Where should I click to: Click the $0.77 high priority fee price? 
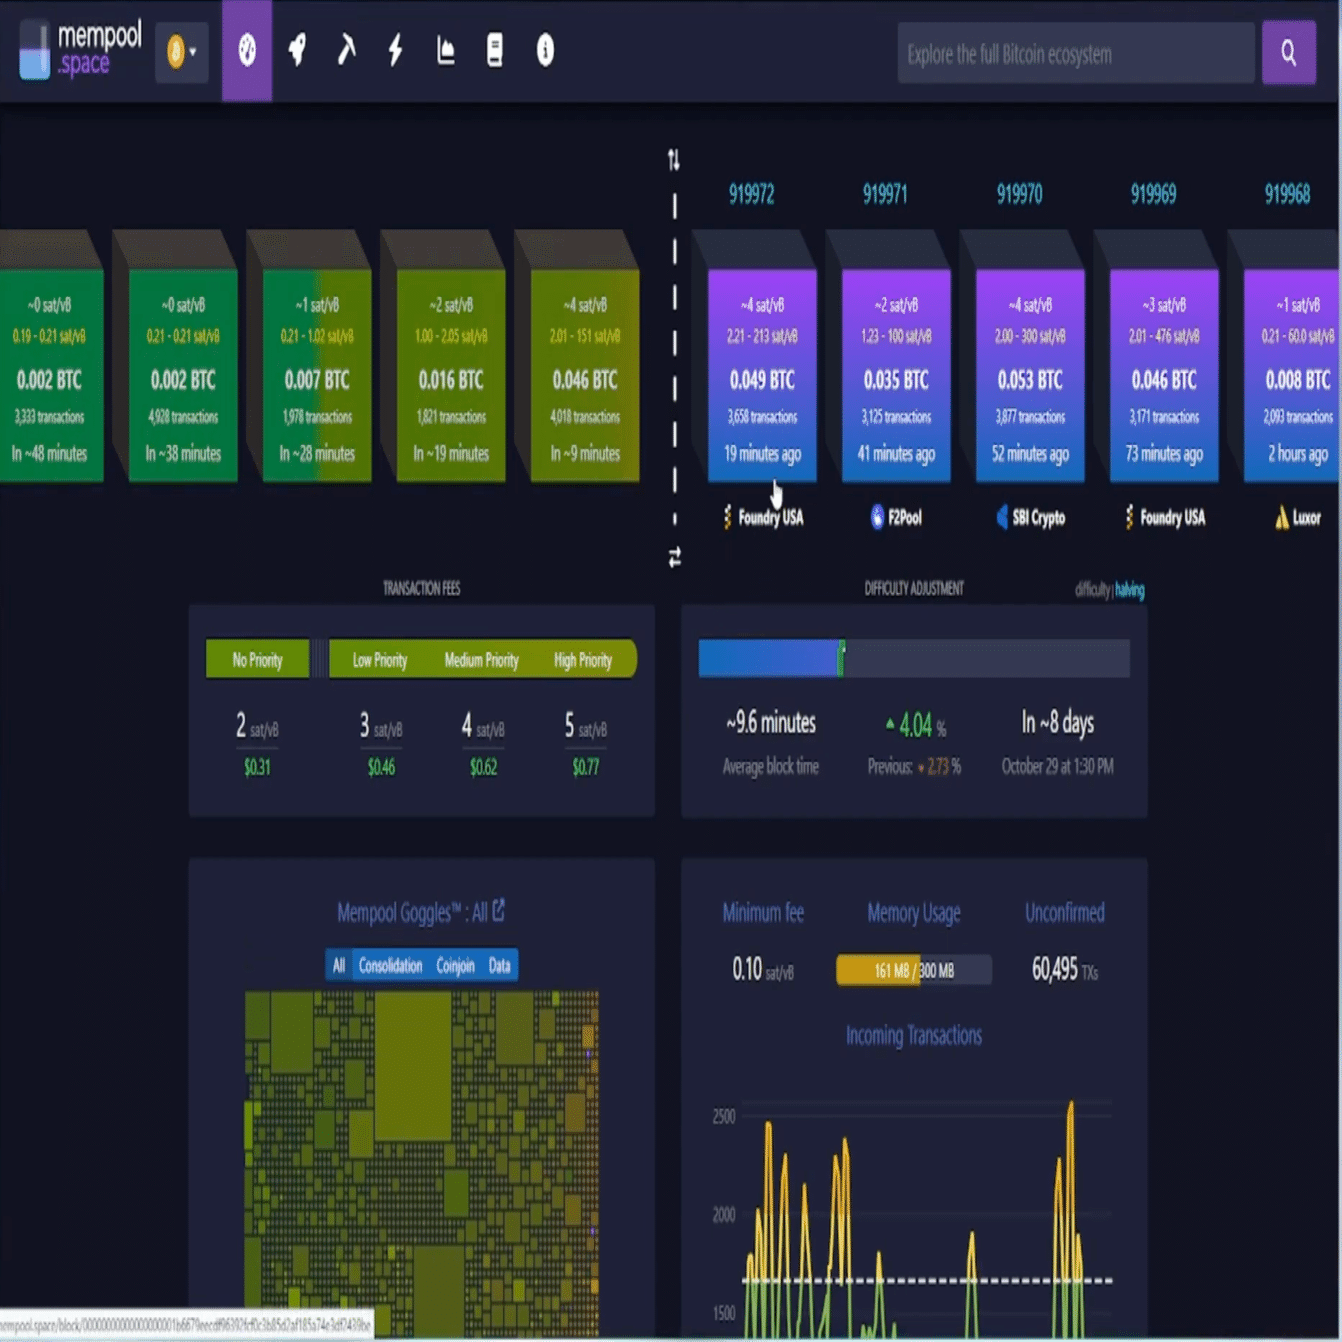(x=586, y=768)
